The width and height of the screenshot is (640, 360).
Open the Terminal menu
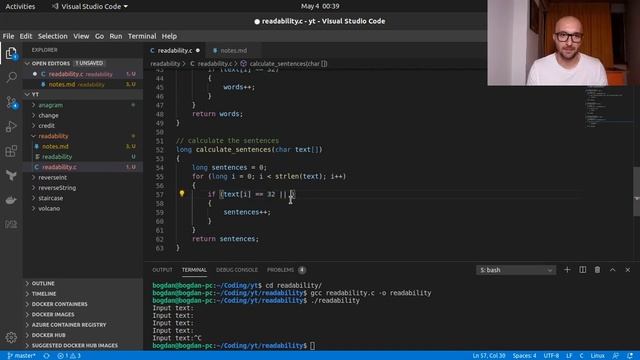coord(142,36)
